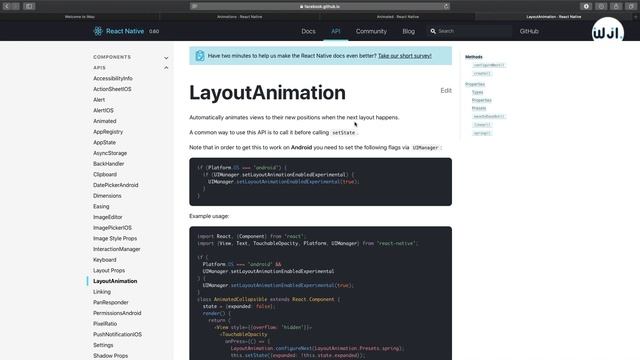Open ImagePickerIOS in sidebar
The height and width of the screenshot is (360, 640).
click(112, 228)
